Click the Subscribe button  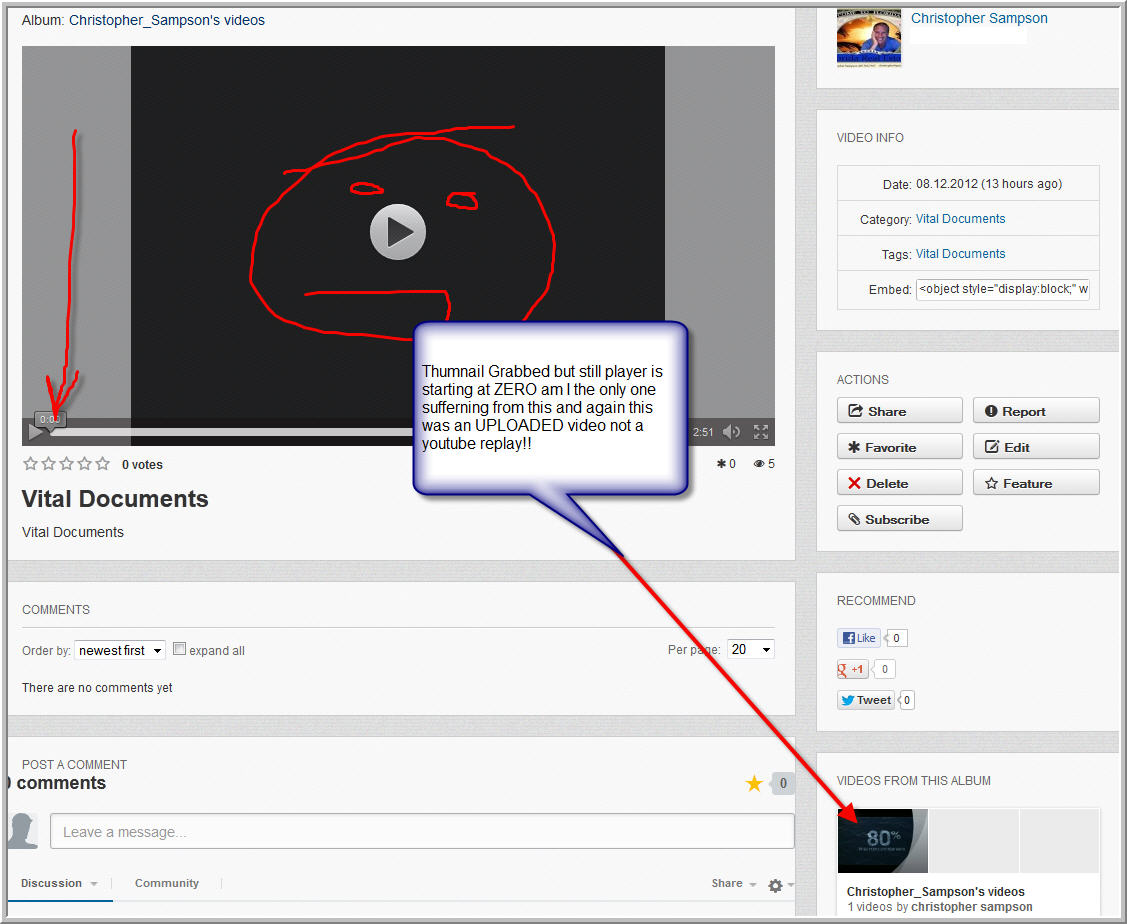click(x=899, y=519)
